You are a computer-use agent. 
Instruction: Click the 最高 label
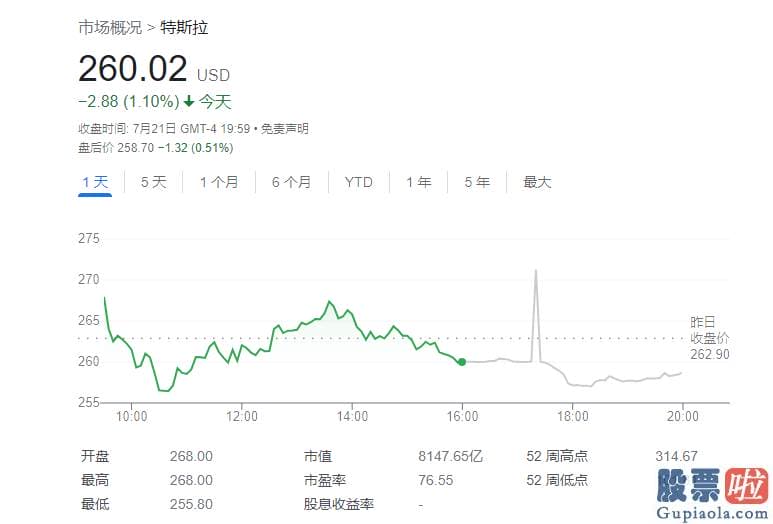(x=95, y=480)
